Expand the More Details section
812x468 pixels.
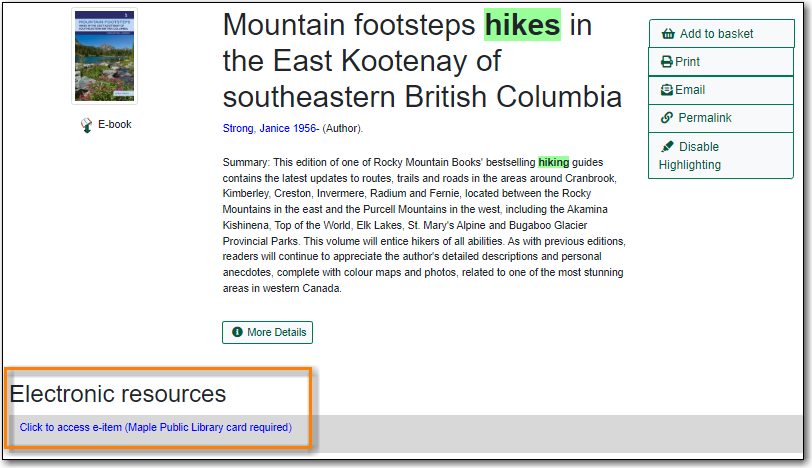pyautogui.click(x=268, y=332)
